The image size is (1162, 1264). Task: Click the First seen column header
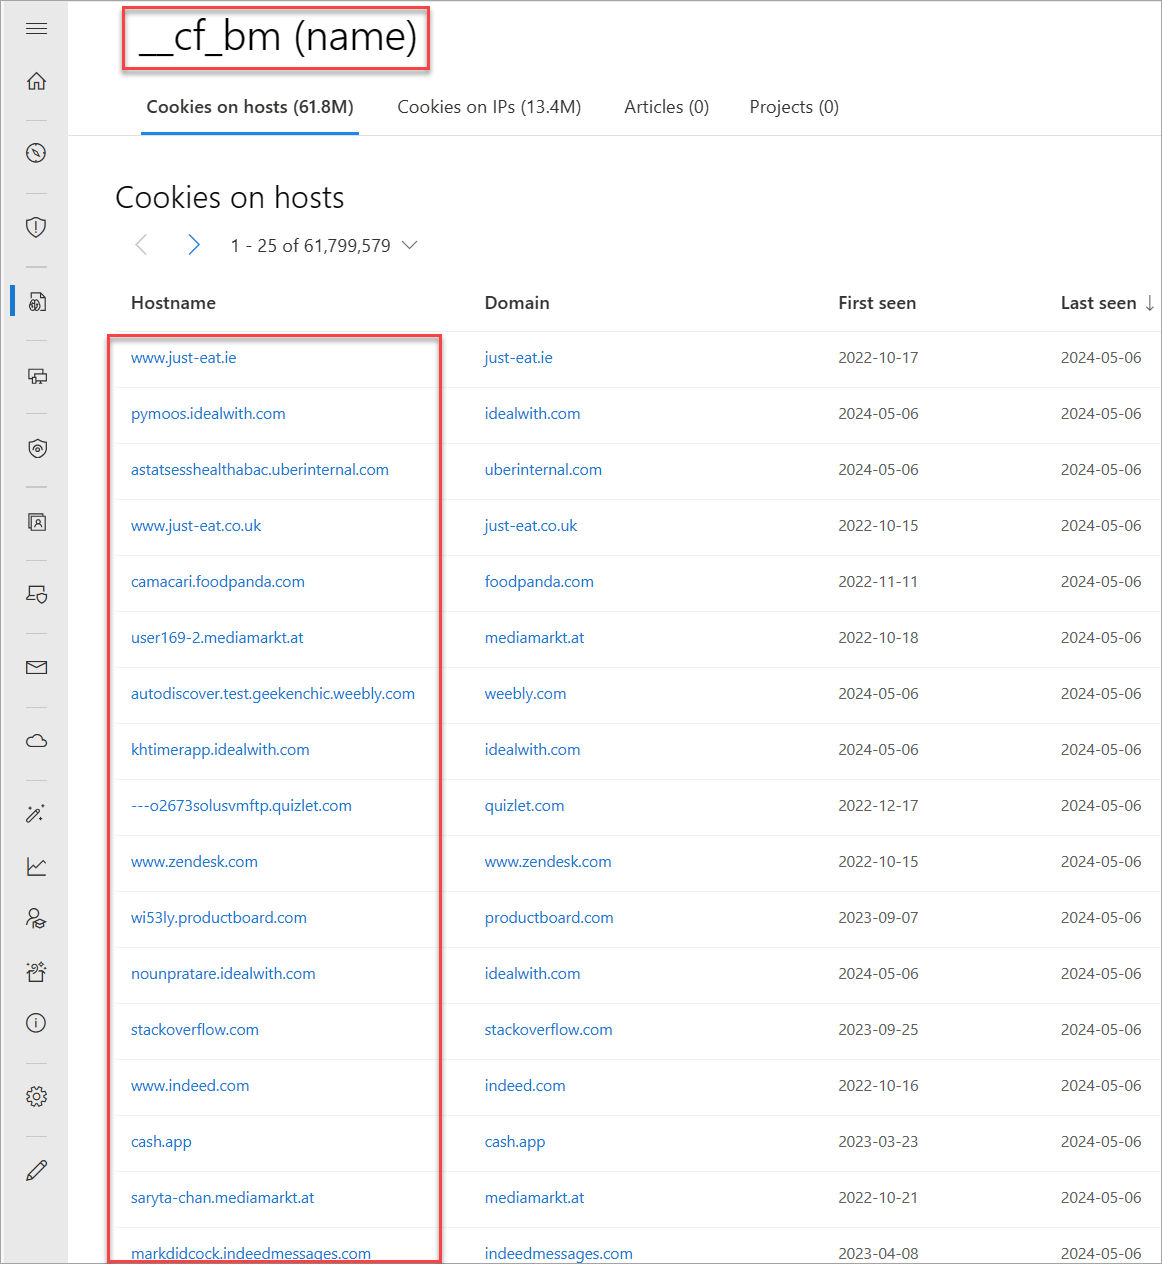click(x=877, y=303)
